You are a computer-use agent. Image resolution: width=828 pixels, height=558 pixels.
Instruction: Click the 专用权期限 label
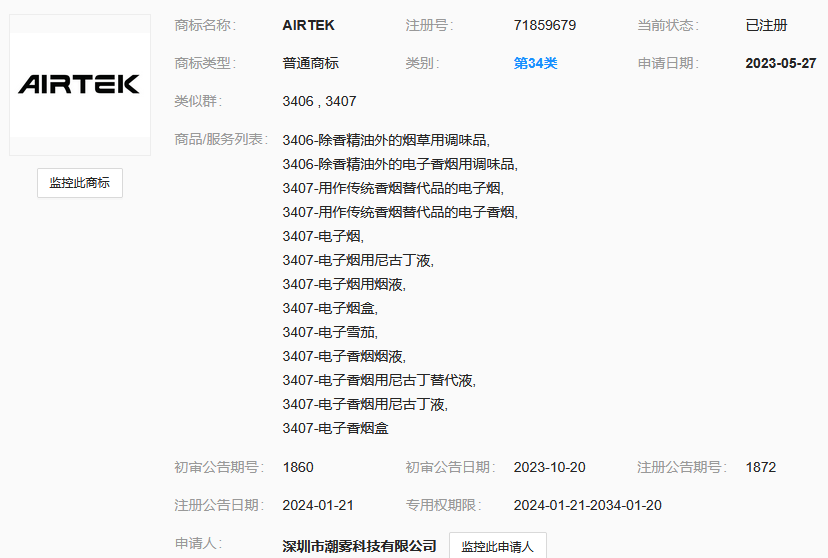coord(444,505)
